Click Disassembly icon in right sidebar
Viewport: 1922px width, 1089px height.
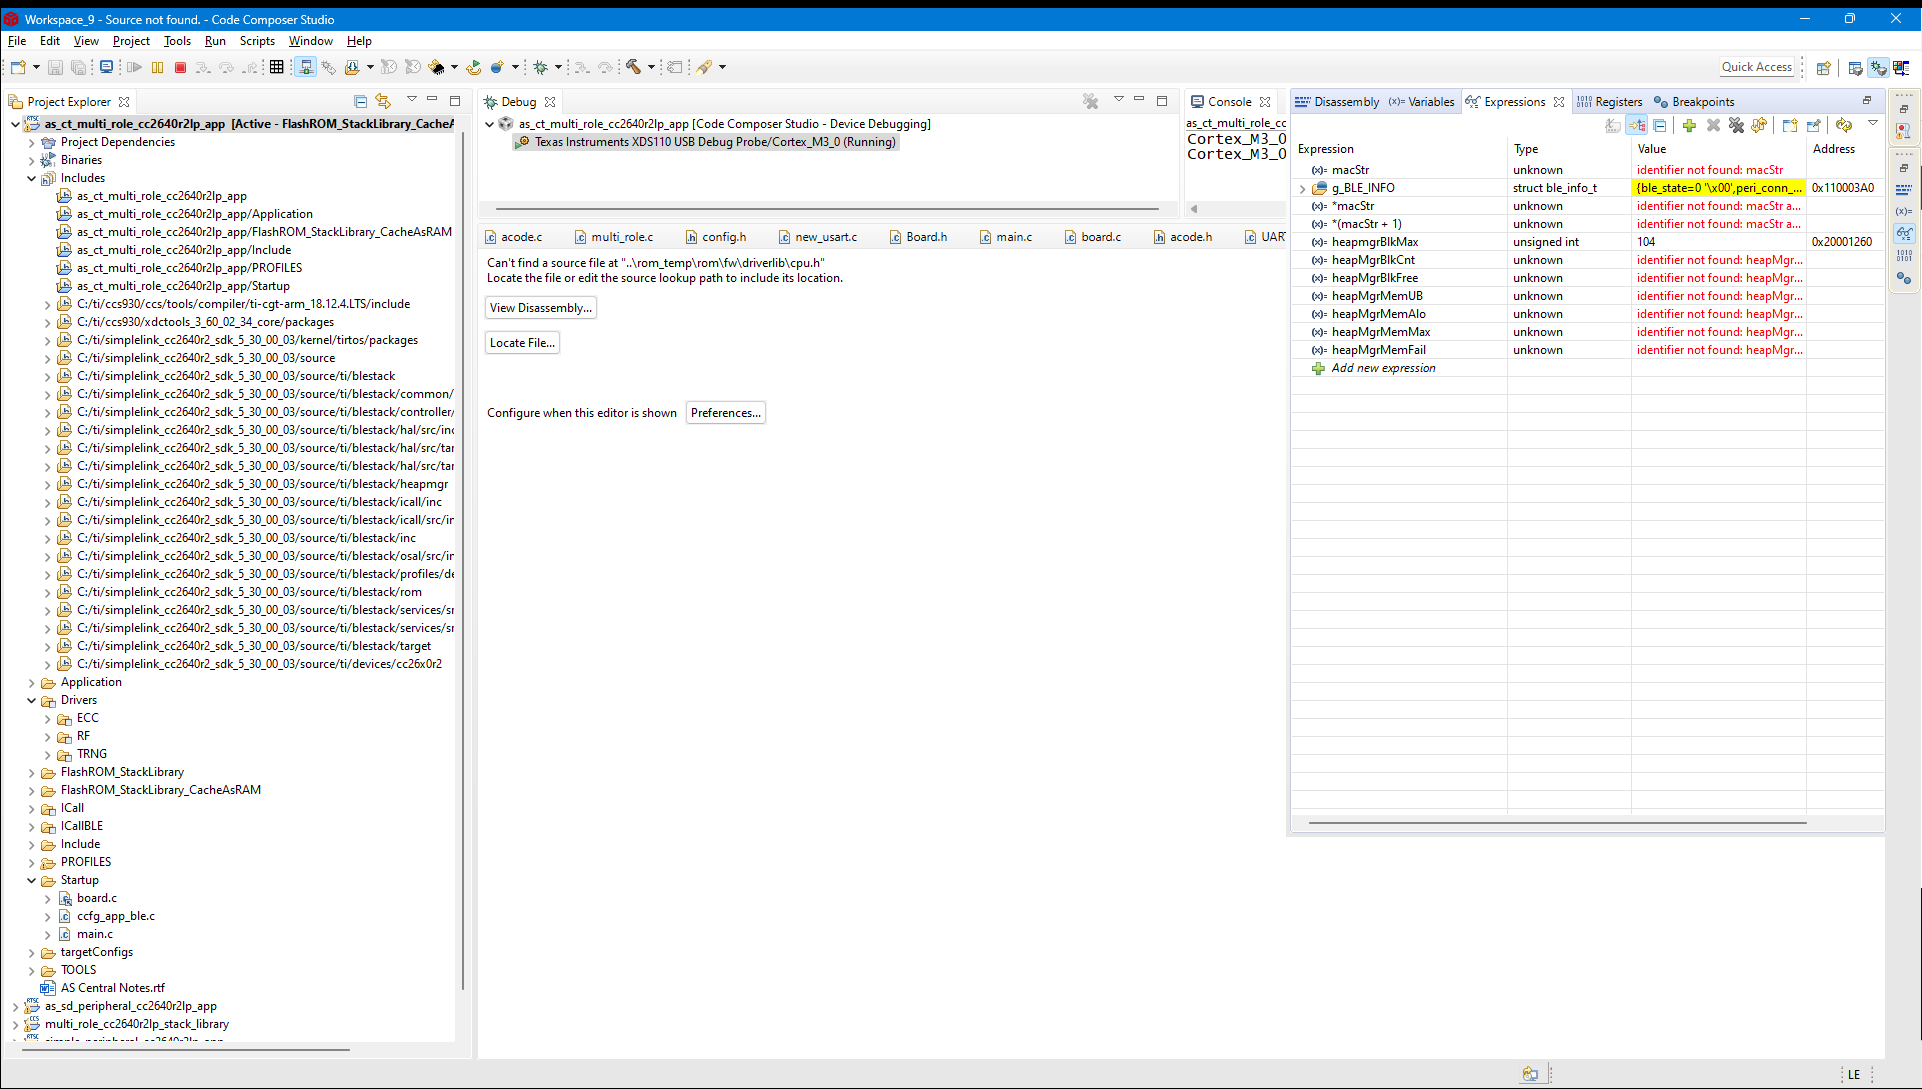[x=1904, y=189]
